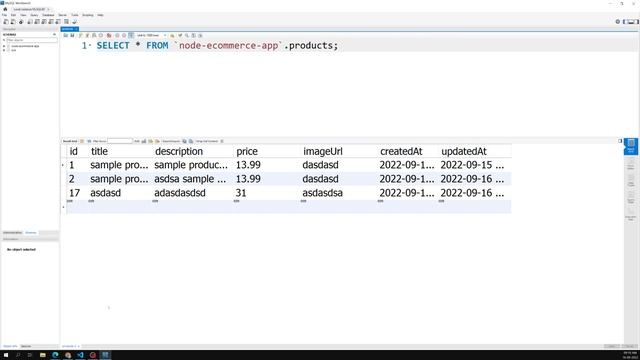Delete selected rows in result grid toolbar
This screenshot has width=640, height=360.
(x=157, y=141)
